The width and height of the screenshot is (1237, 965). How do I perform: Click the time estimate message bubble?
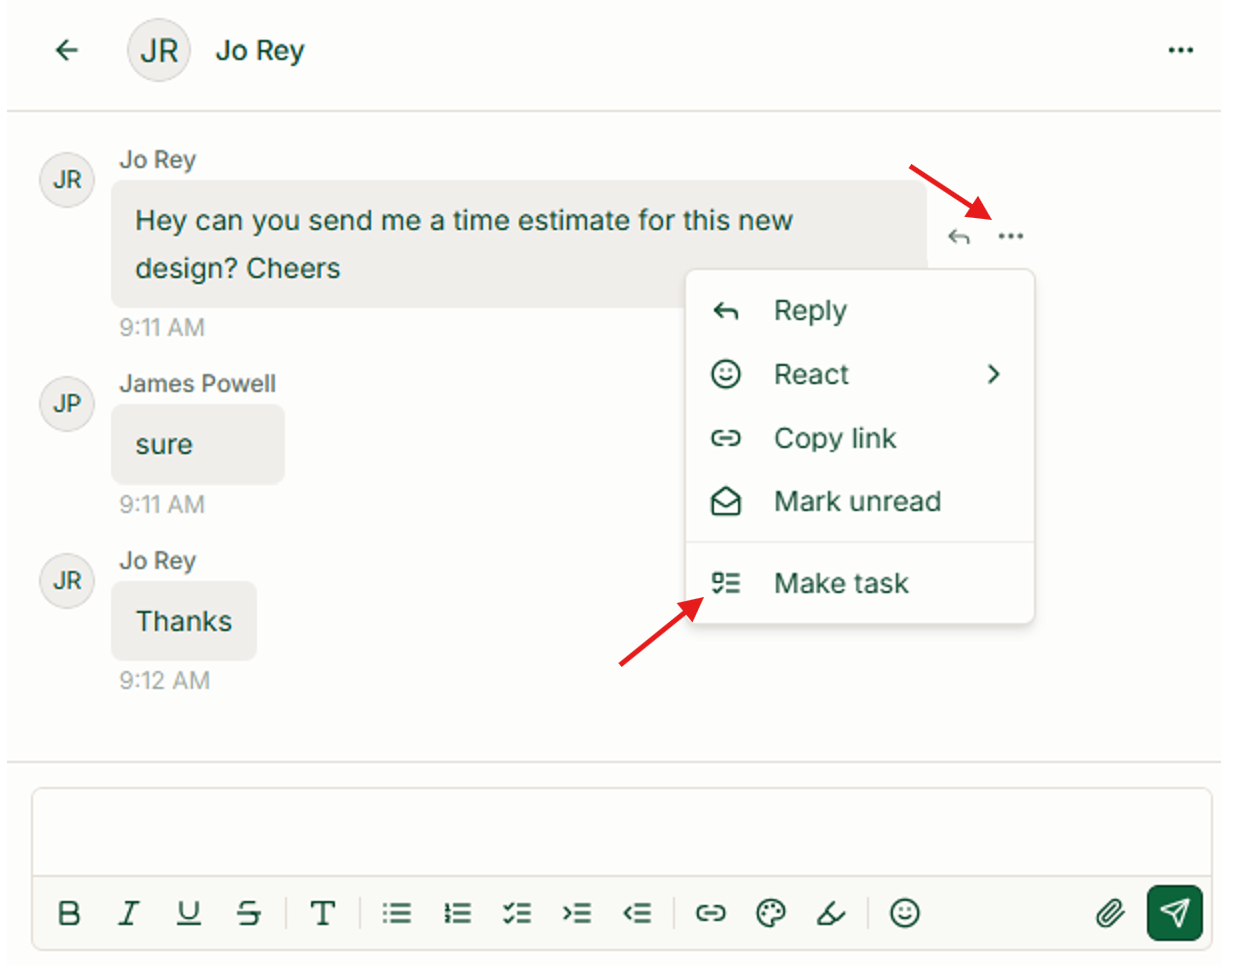coord(519,244)
